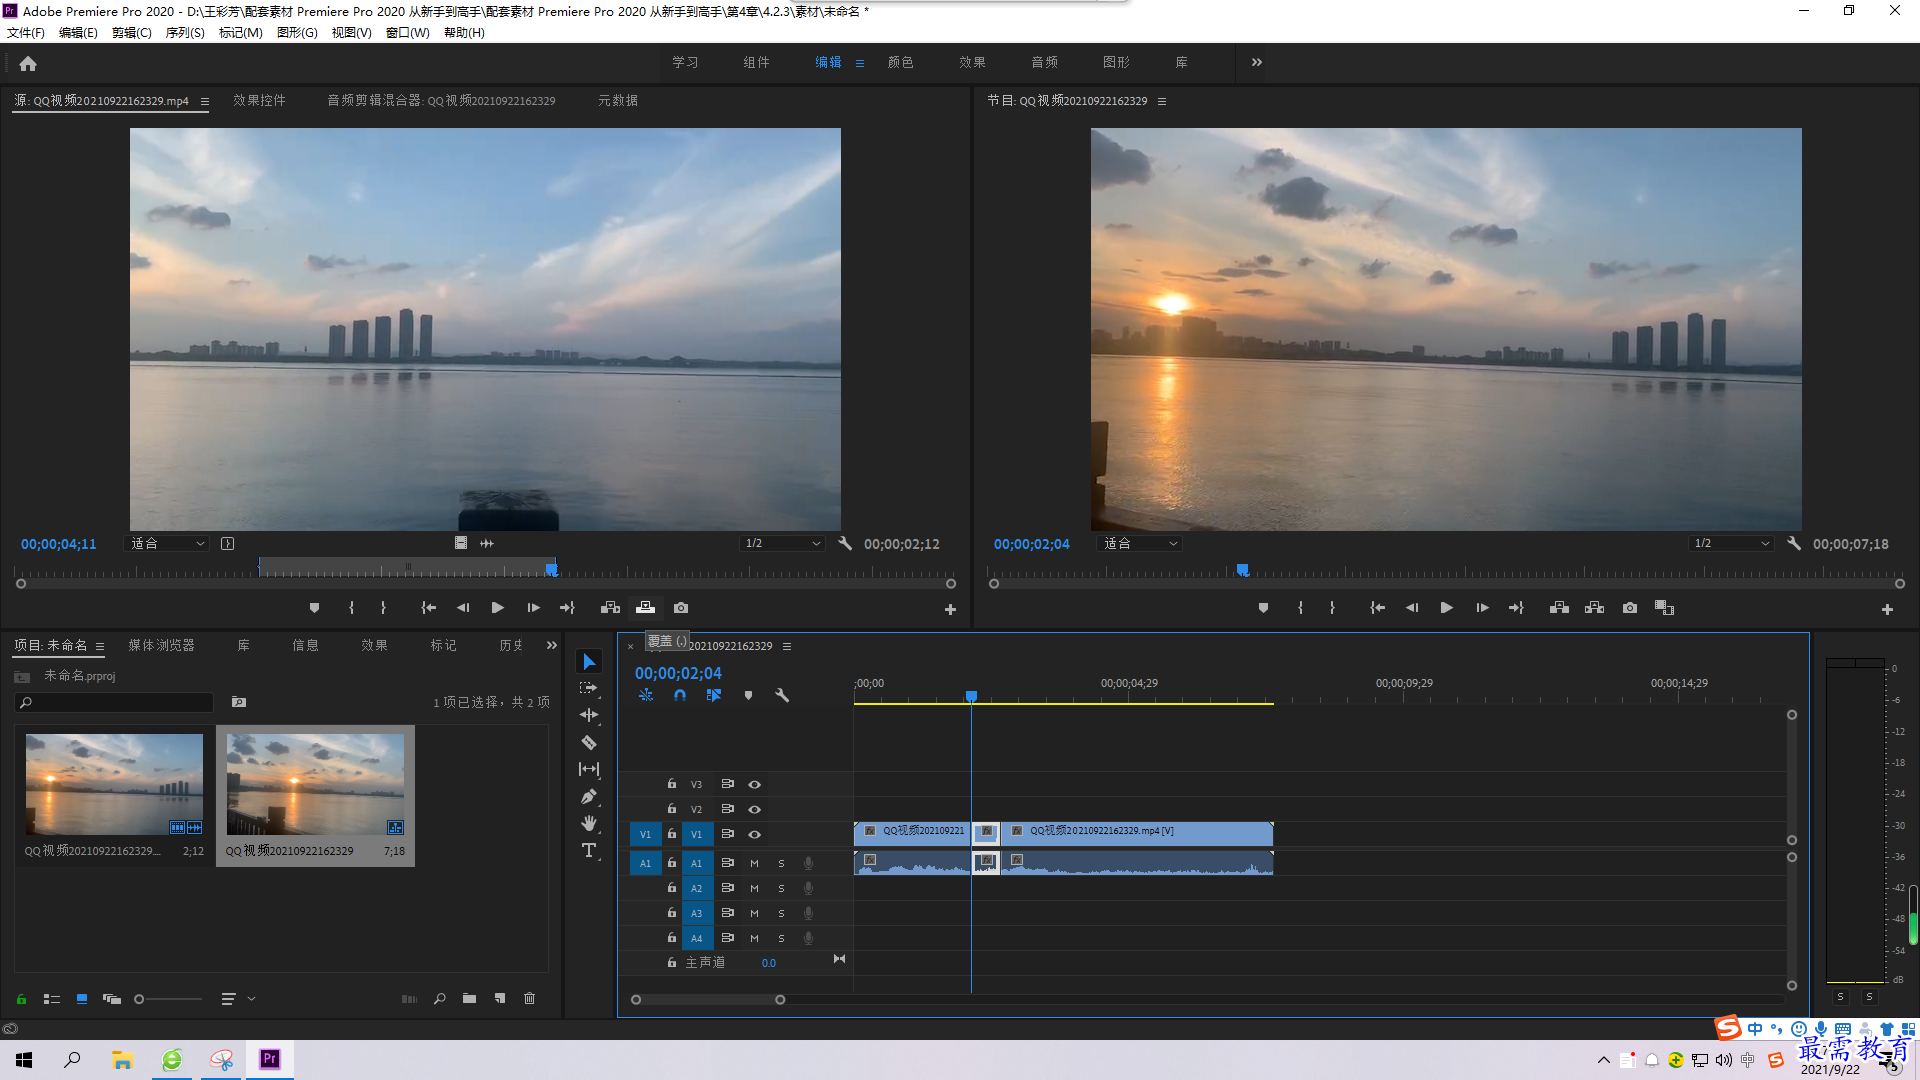This screenshot has width=1920, height=1080.
Task: Select QQ视频 clip thumbnail with 2;12 duration
Action: tap(114, 784)
